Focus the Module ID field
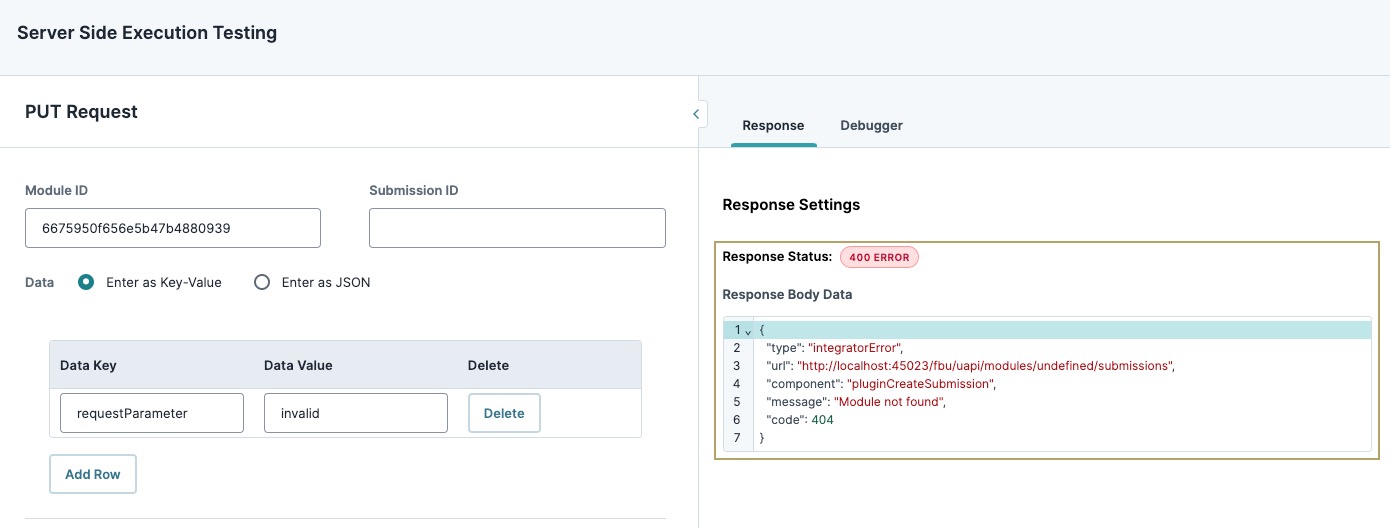The width and height of the screenshot is (1390, 528). 173,228
